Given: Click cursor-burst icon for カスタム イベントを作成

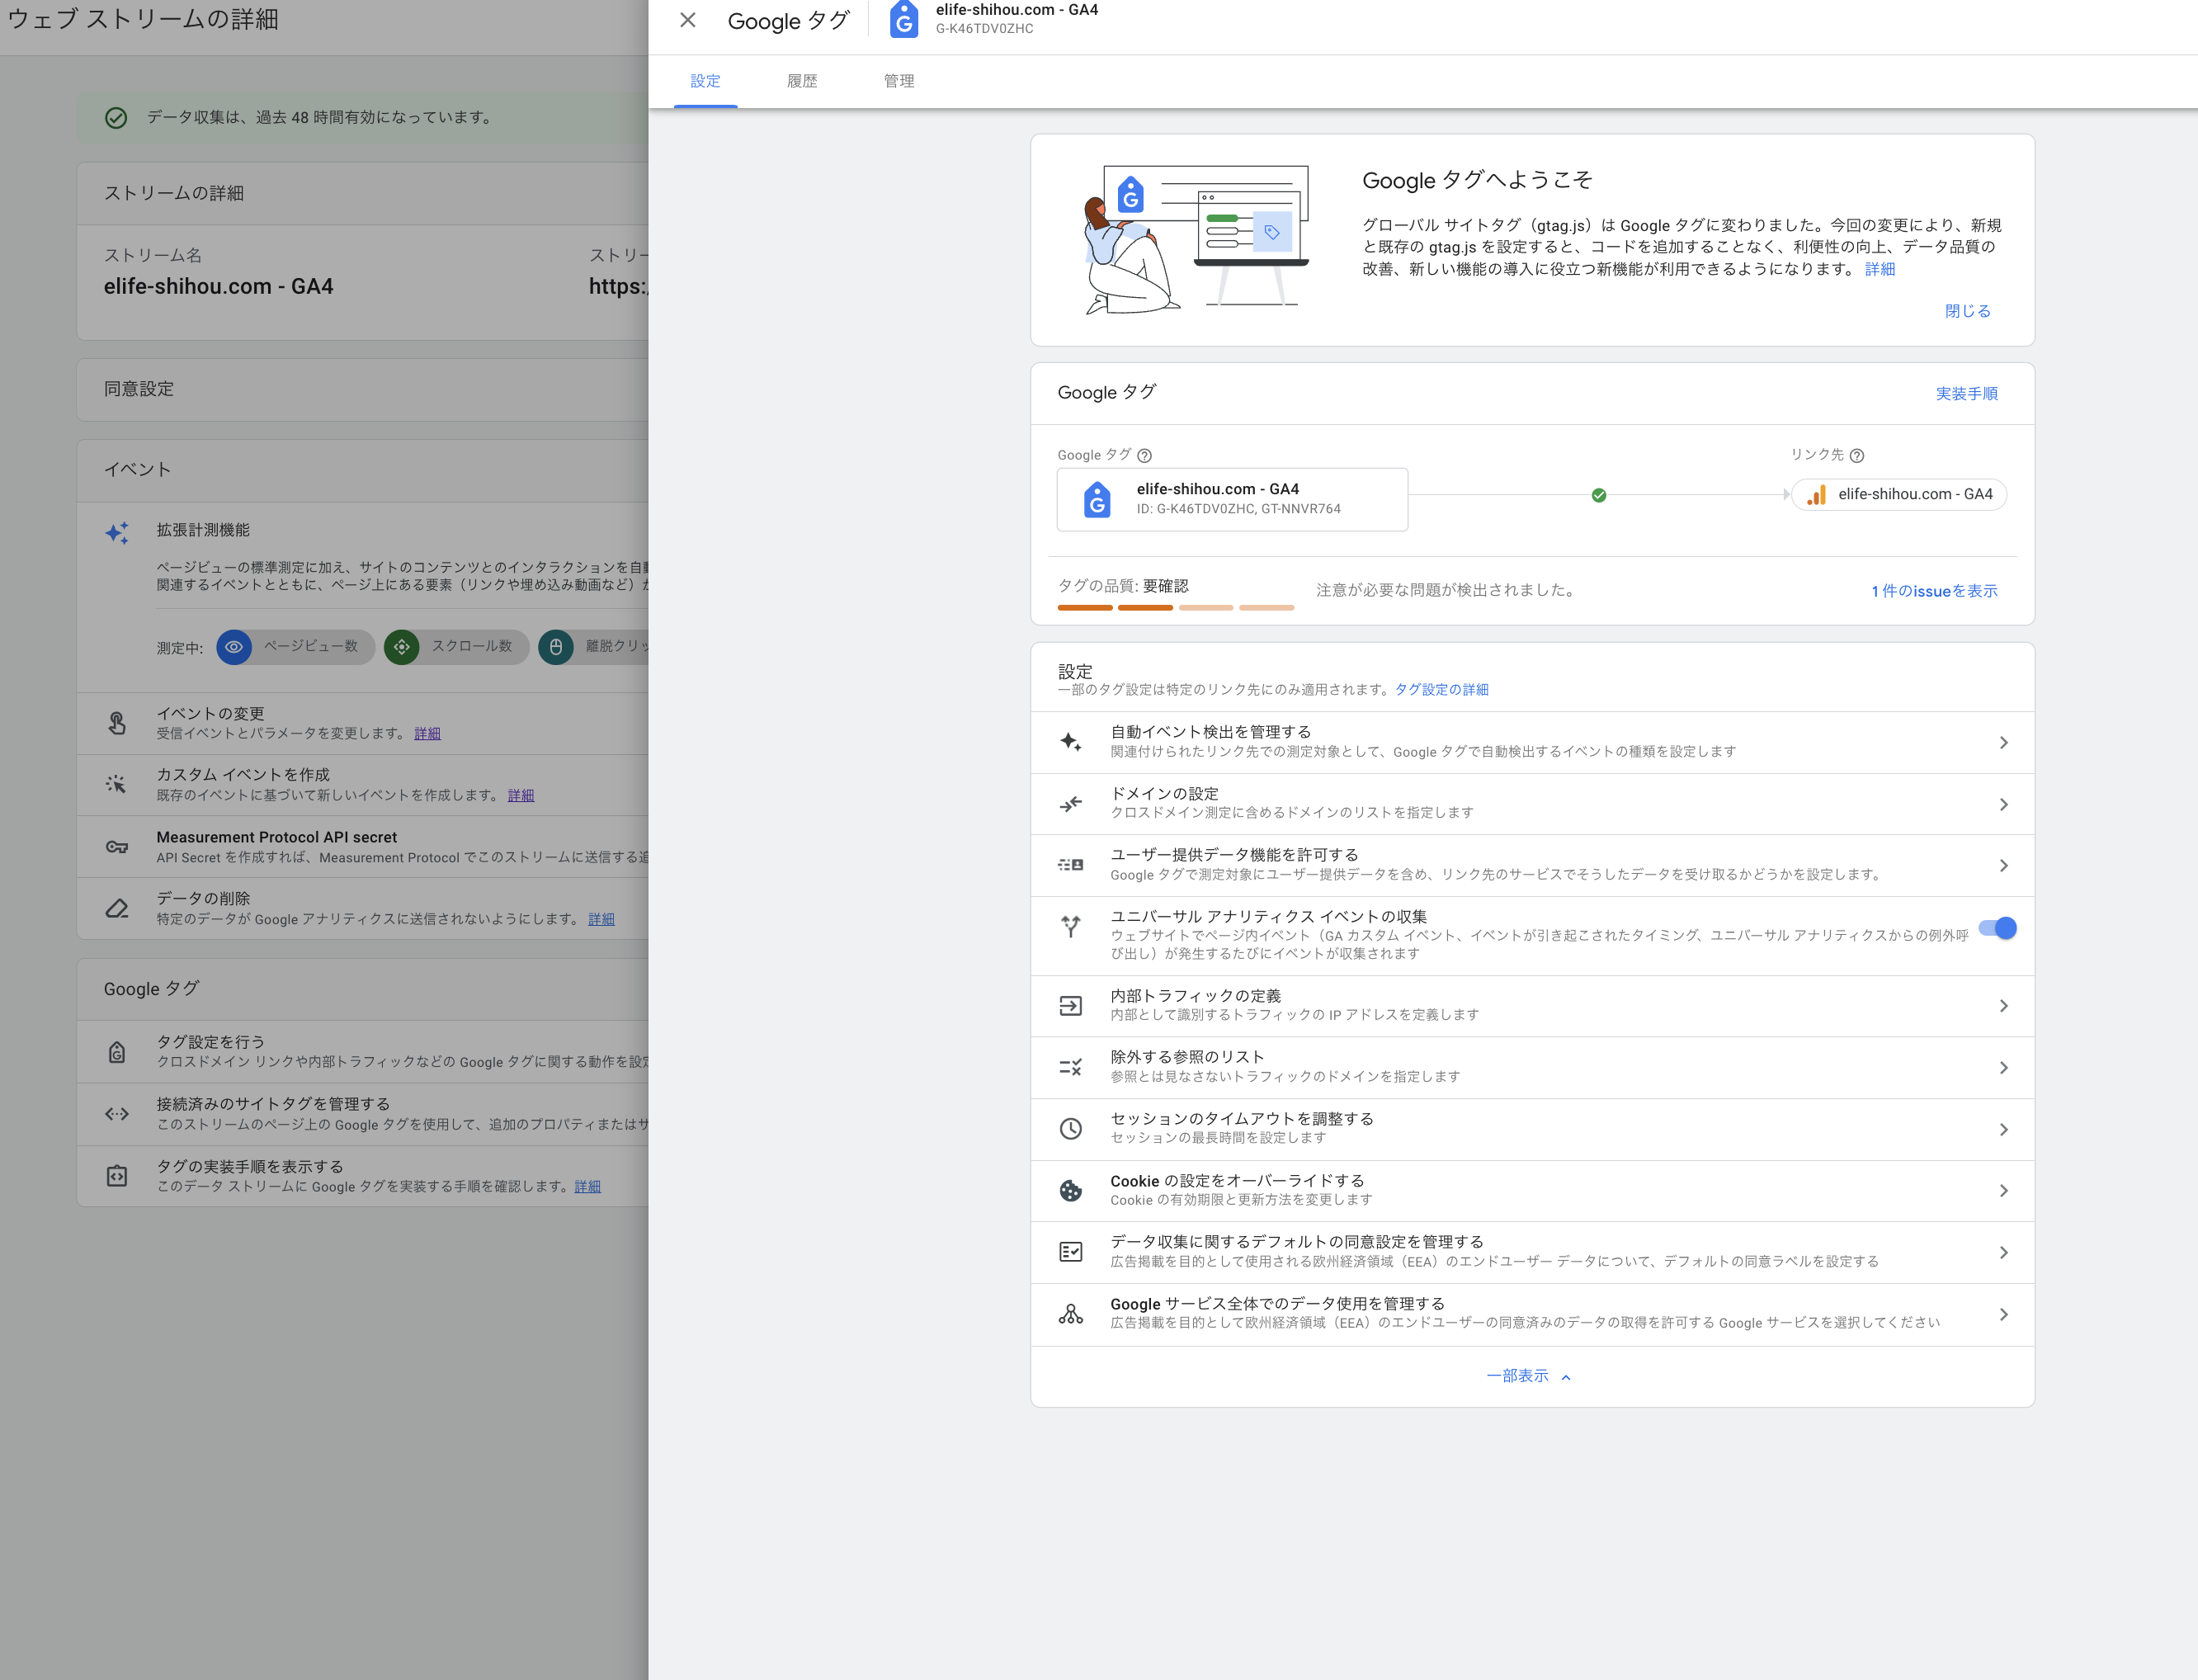Looking at the screenshot, I should (117, 785).
